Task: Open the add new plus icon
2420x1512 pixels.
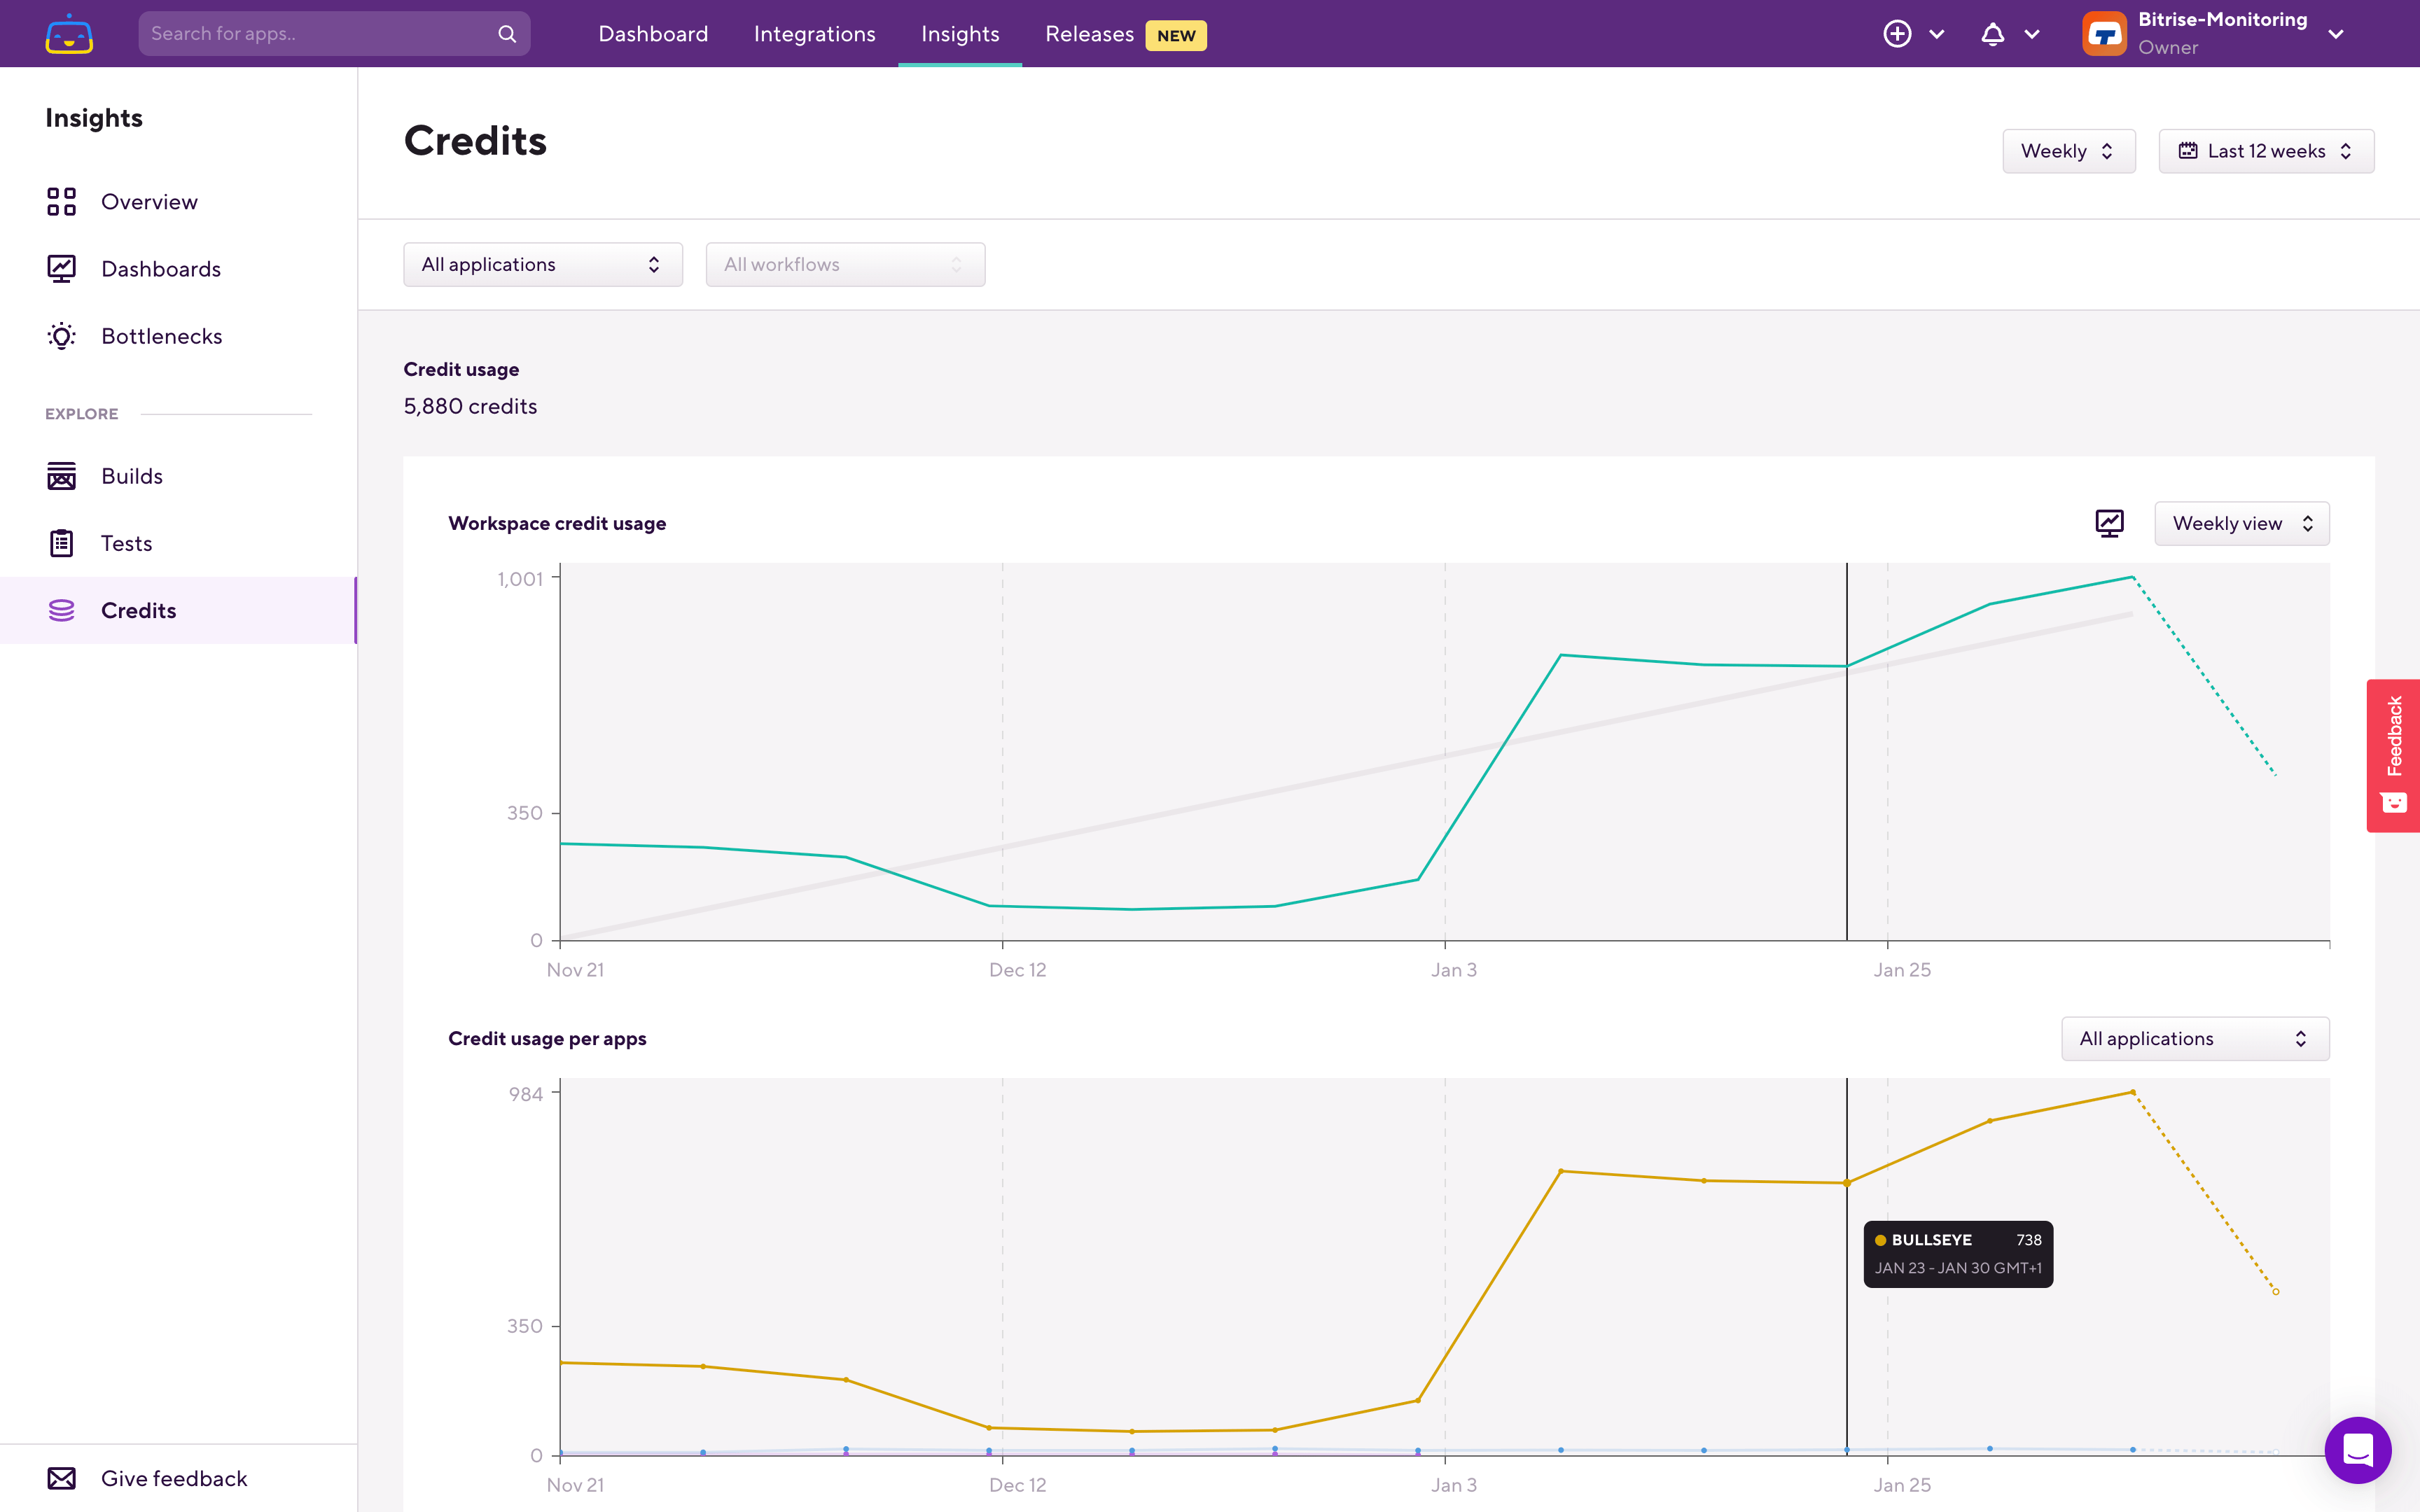Action: [1897, 34]
